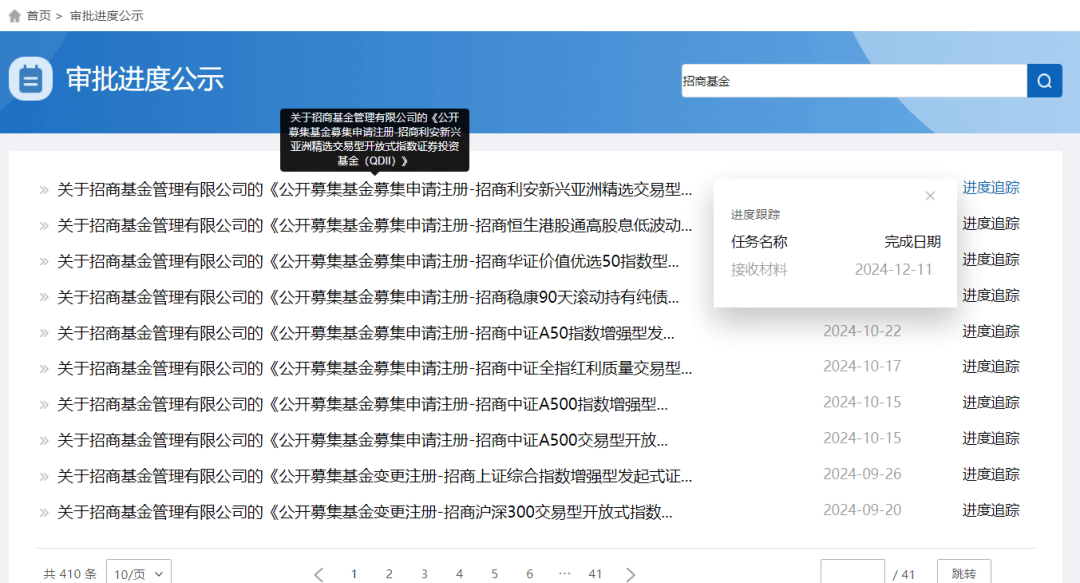The height and width of the screenshot is (583, 1080).
Task: Open the 招商中证A500指数增强型 entry
Action: click(362, 405)
